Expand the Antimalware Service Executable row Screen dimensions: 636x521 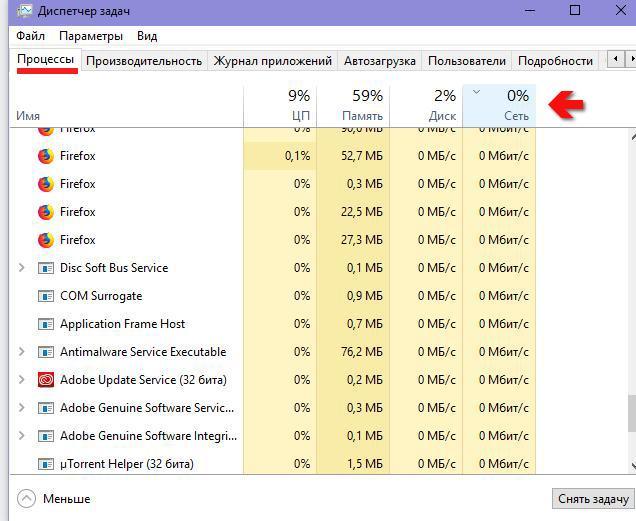pos(22,352)
